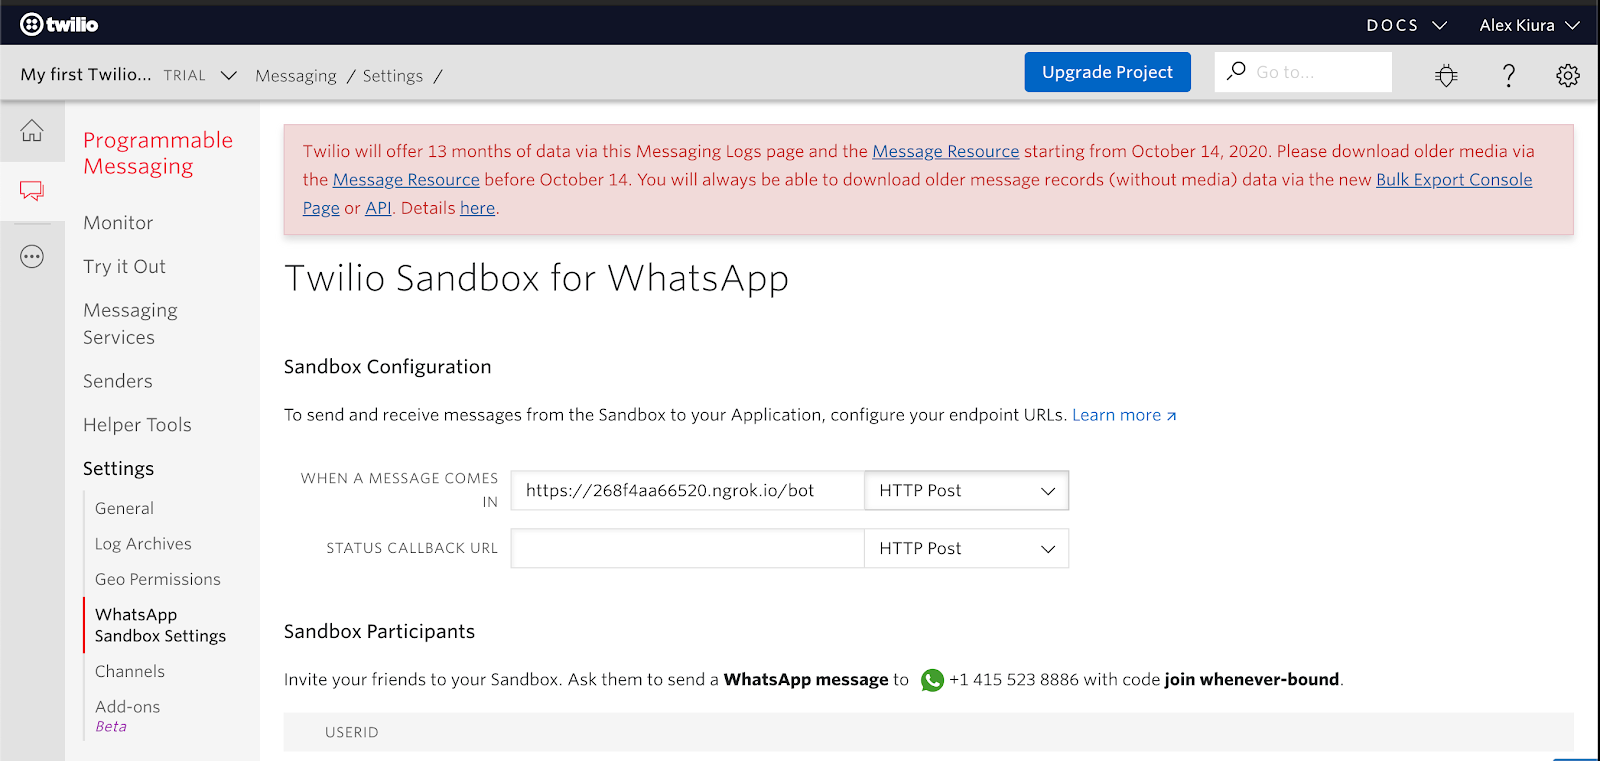
Task: Select the Settings section in sidebar
Action: point(118,469)
